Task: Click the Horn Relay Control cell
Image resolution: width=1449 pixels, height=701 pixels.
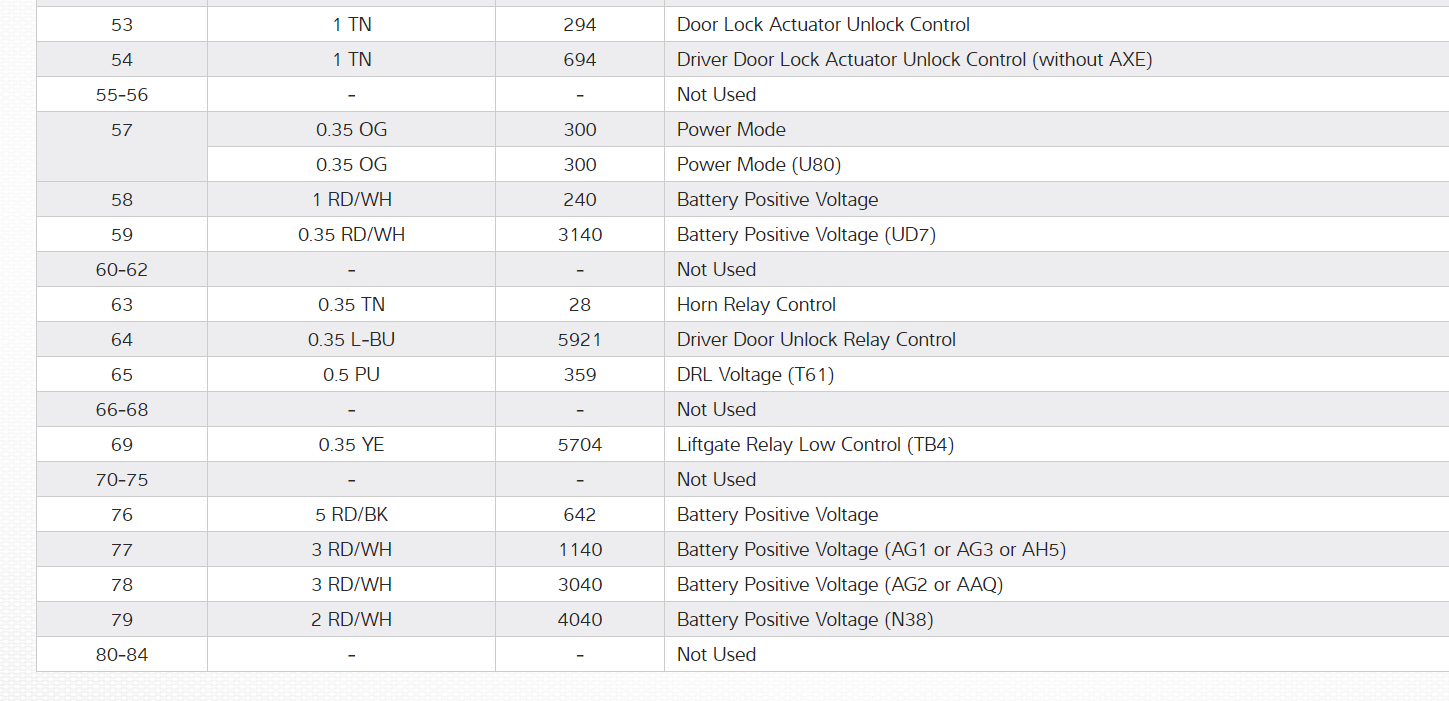Action: pyautogui.click(x=756, y=305)
